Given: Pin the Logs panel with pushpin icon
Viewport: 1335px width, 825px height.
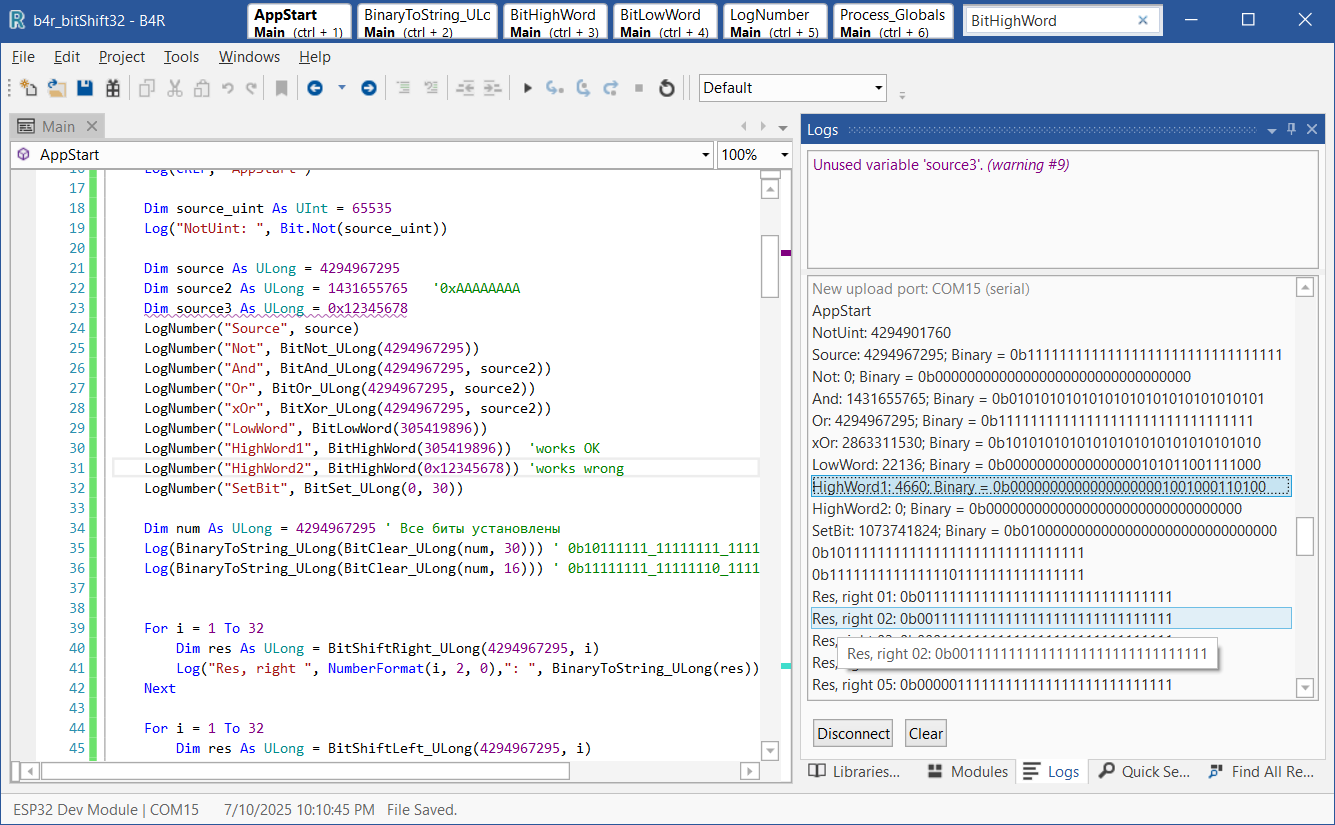Looking at the screenshot, I should pyautogui.click(x=1291, y=130).
